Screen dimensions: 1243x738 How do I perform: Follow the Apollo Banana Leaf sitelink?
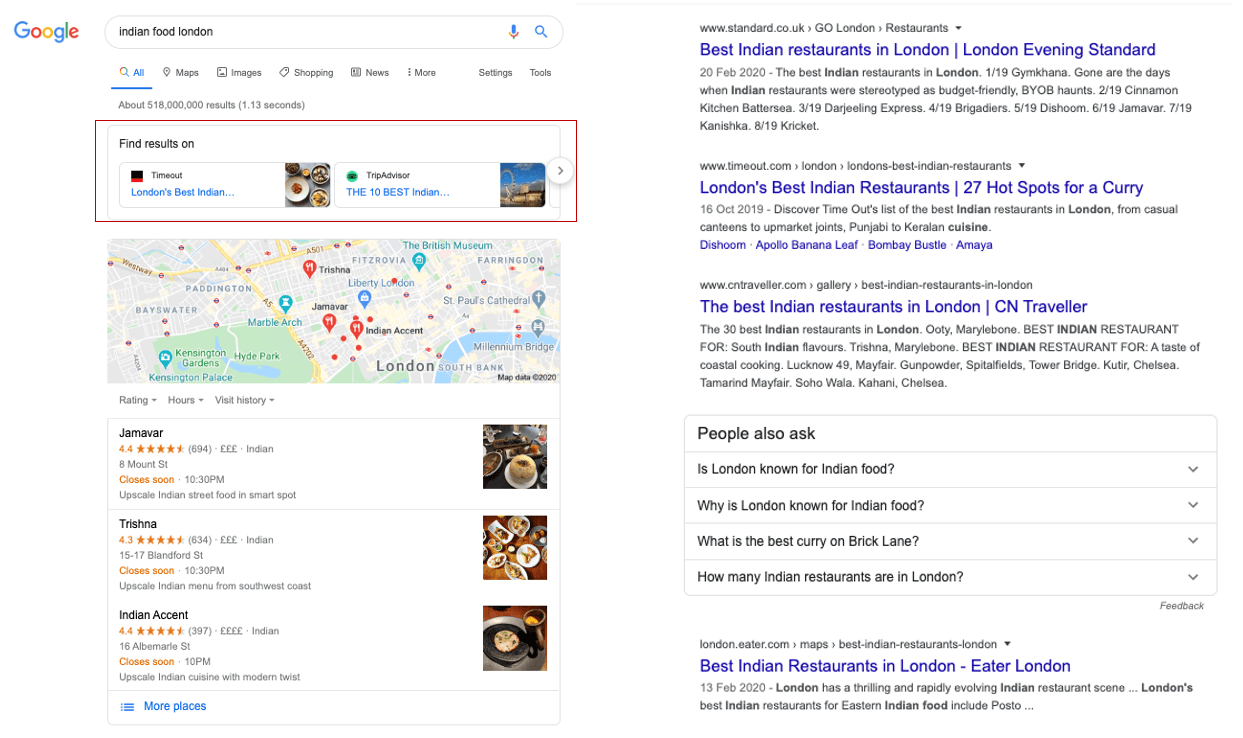point(806,245)
